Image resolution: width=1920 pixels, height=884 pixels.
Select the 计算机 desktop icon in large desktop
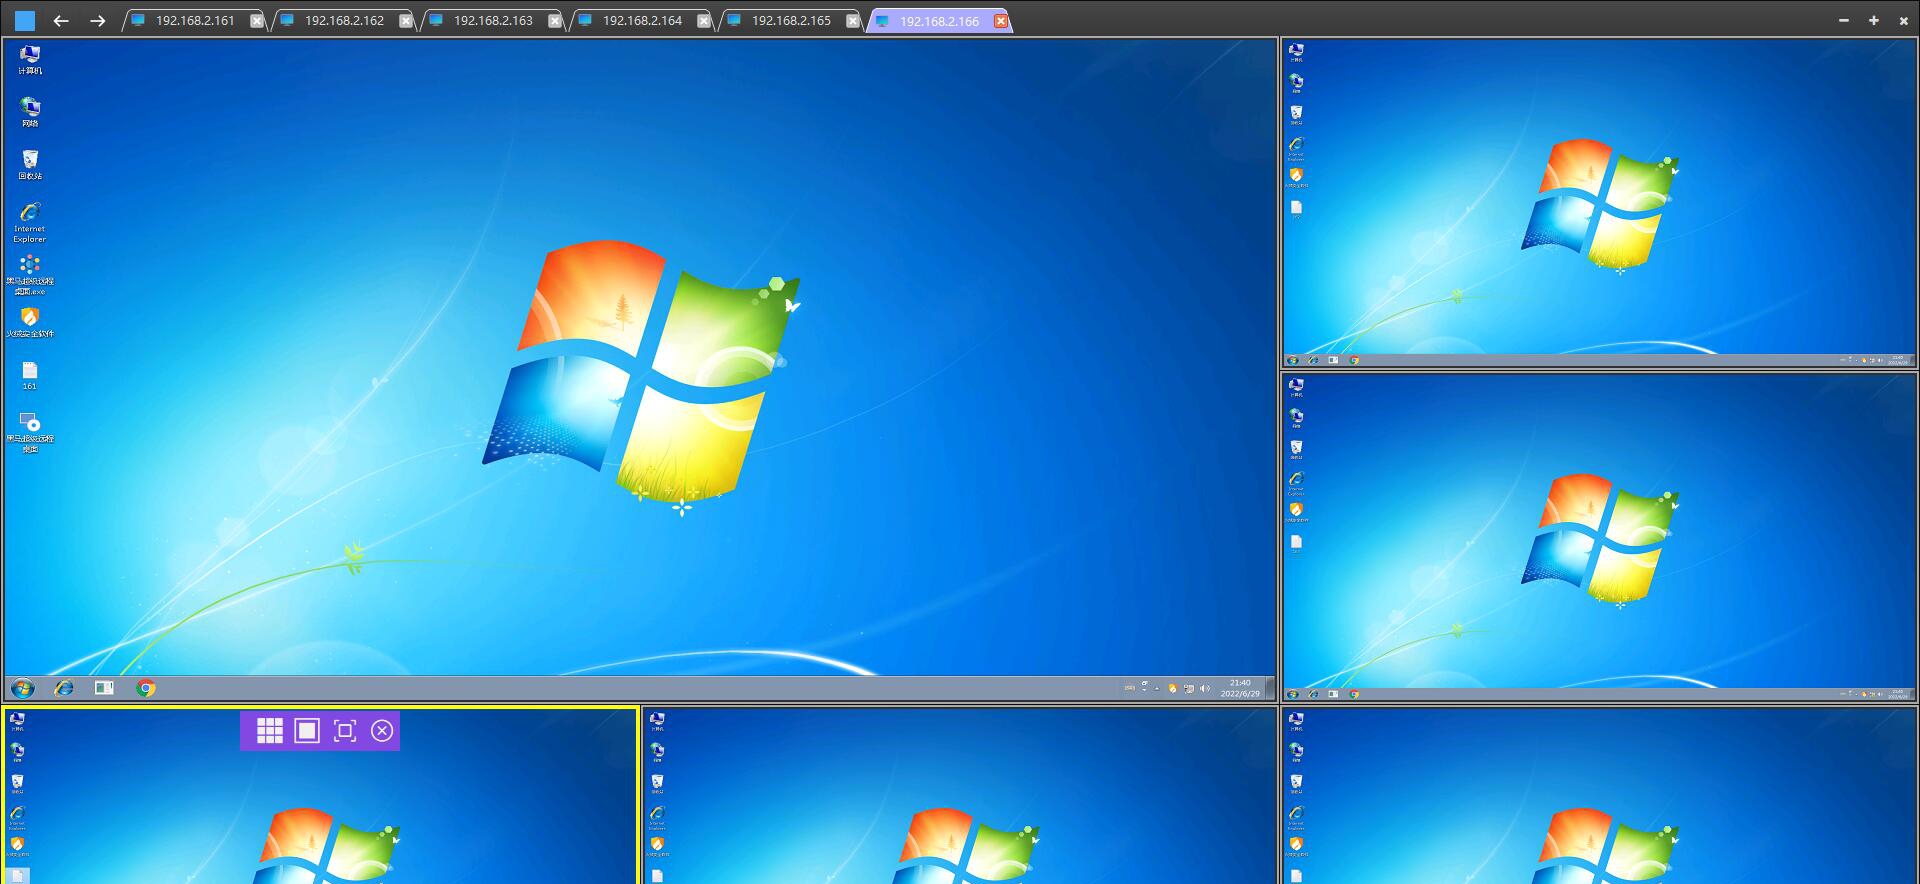click(30, 60)
